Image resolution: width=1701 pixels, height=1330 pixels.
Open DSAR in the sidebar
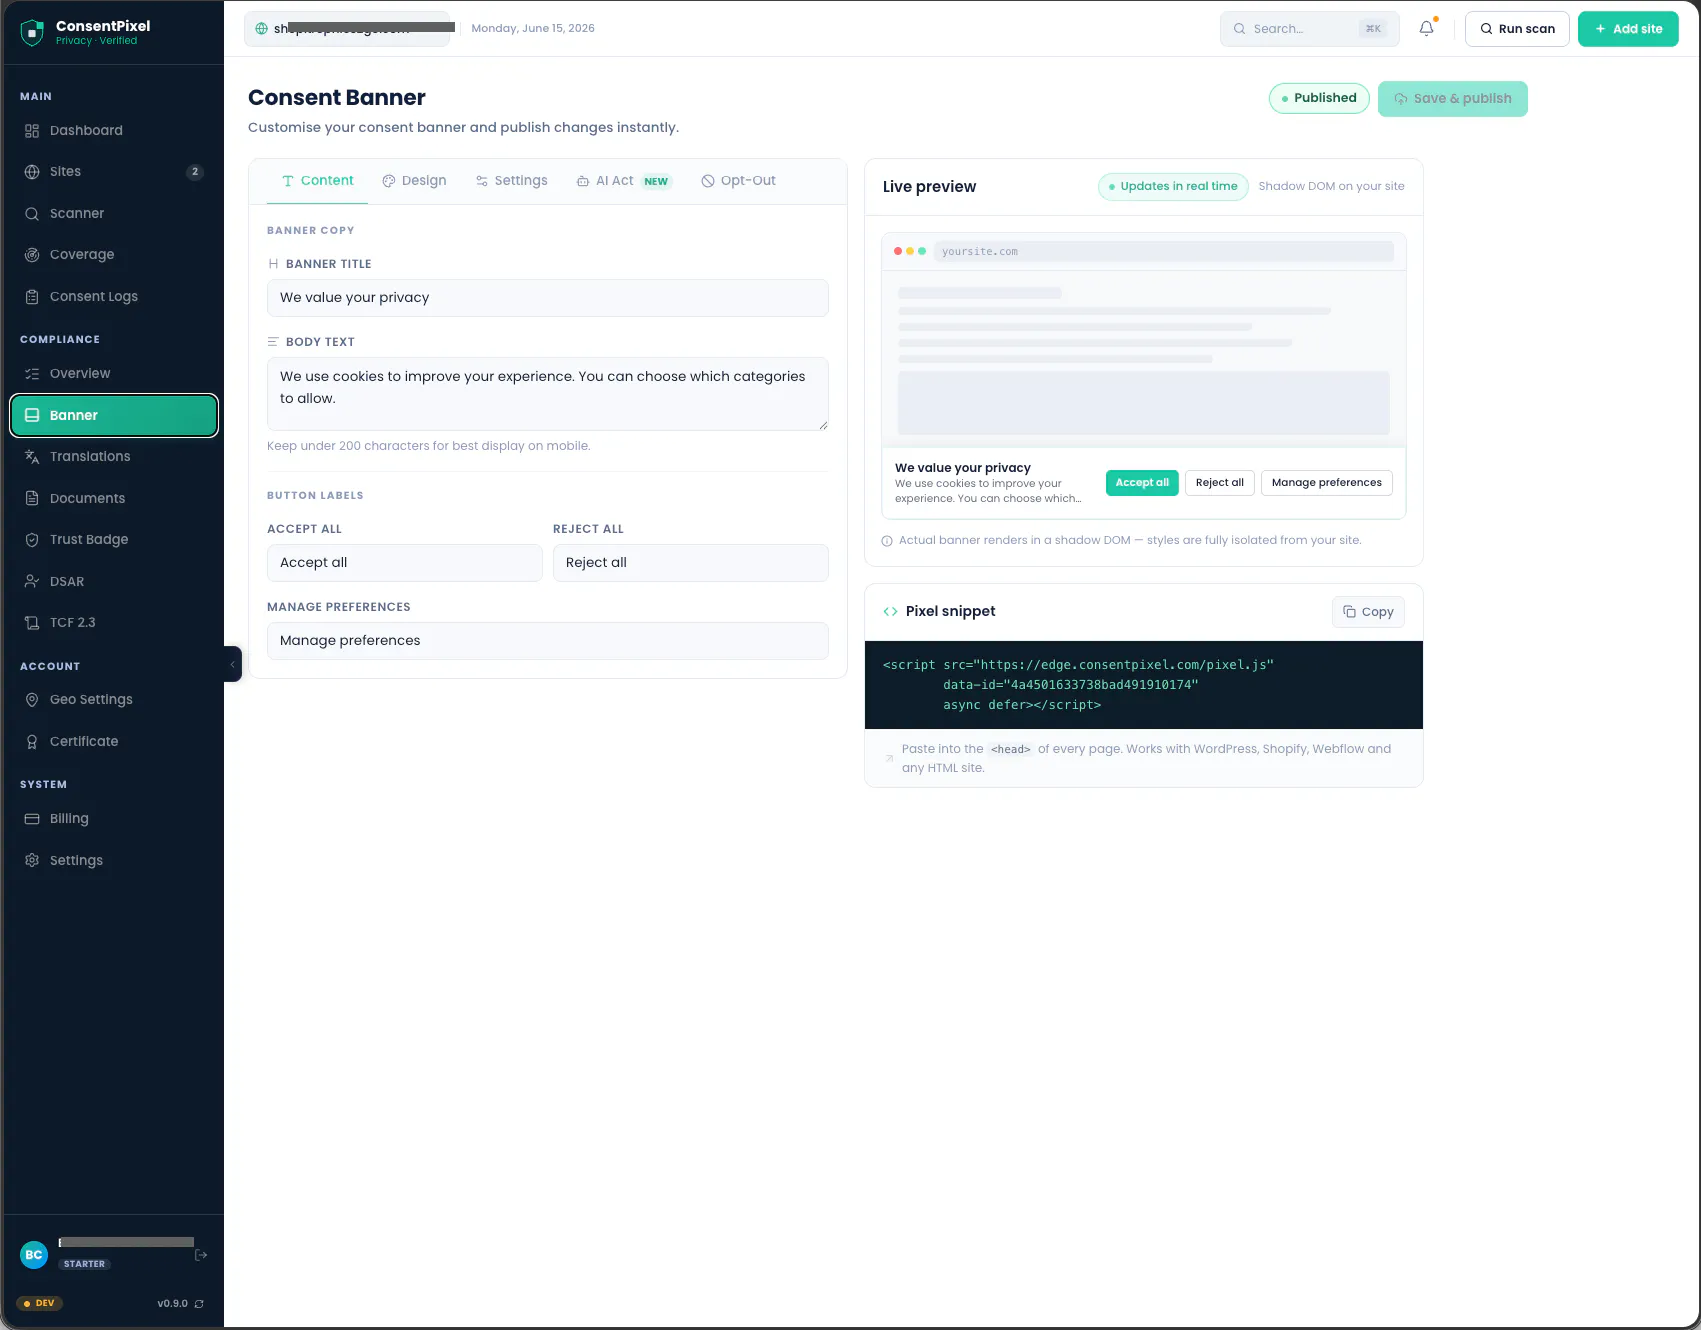[x=113, y=582]
